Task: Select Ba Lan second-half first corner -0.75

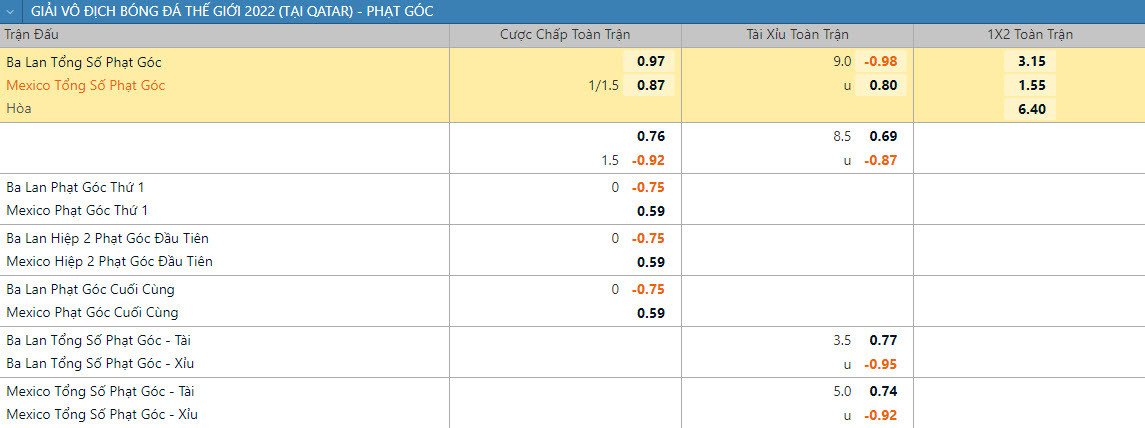Action: [648, 238]
